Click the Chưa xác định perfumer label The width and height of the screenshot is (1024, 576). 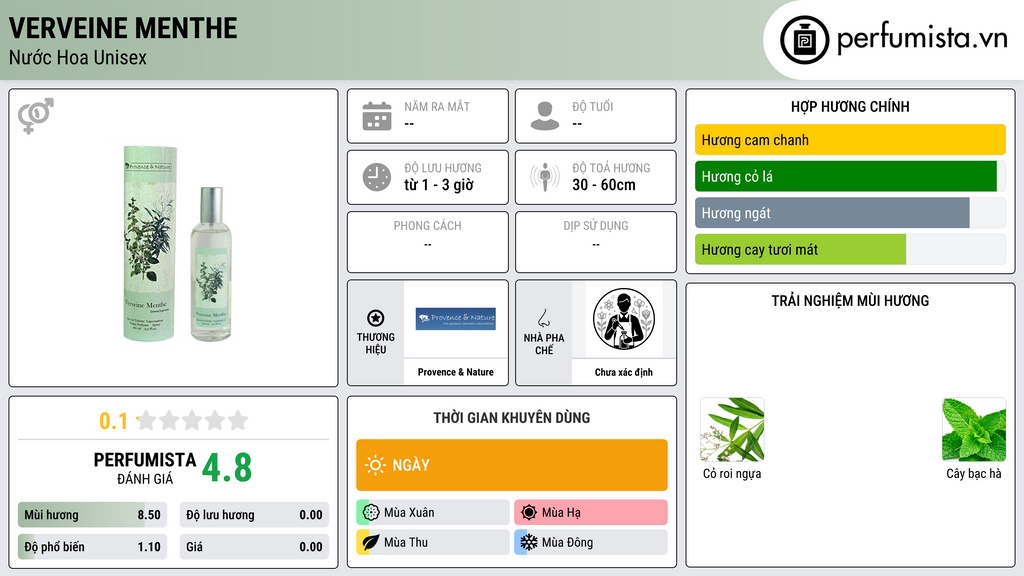coord(624,372)
